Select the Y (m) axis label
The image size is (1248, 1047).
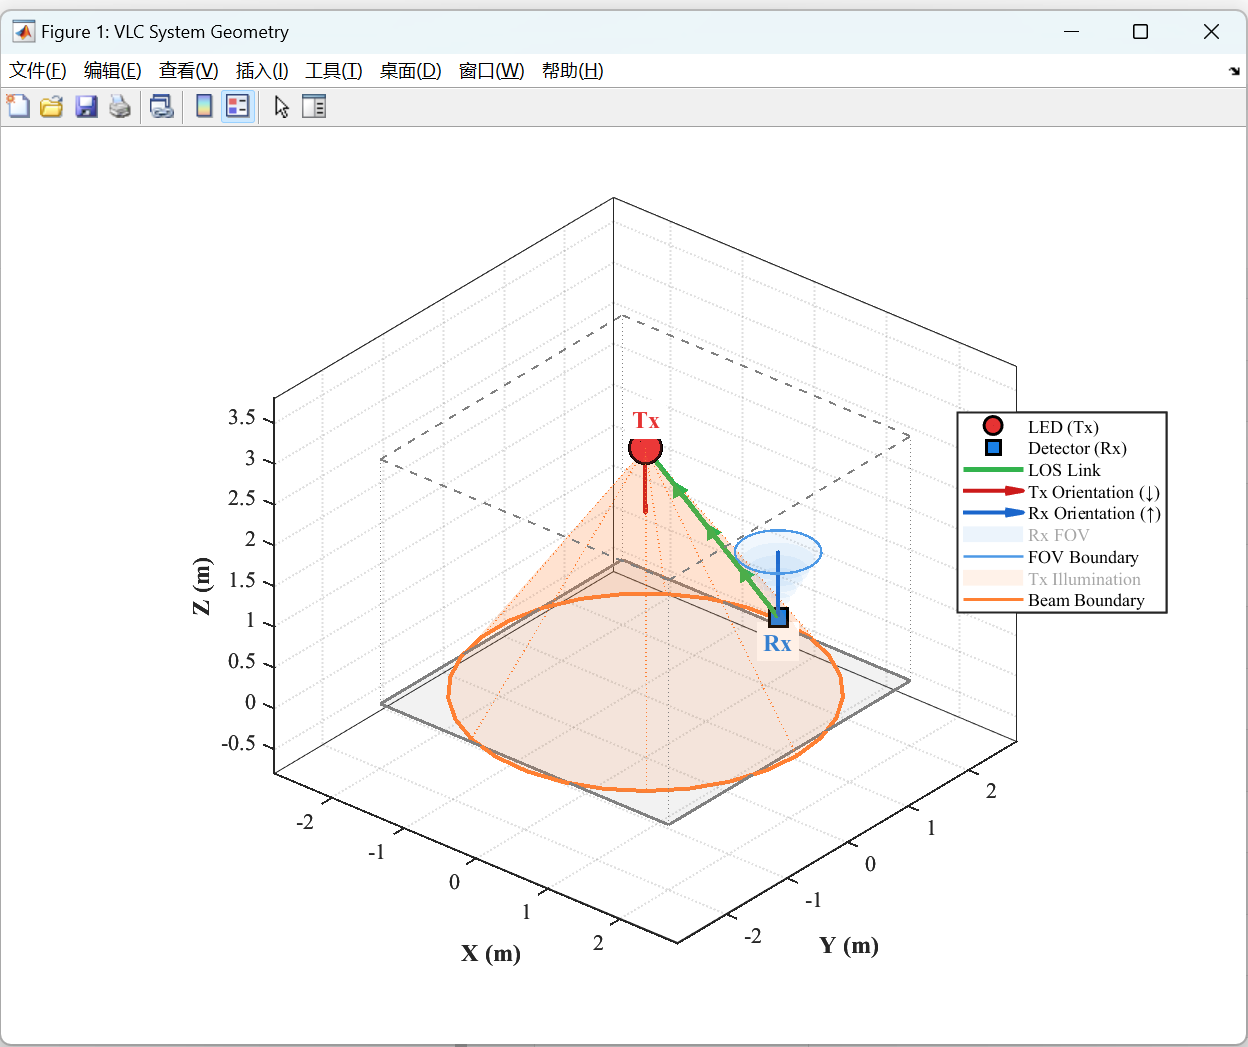849,945
